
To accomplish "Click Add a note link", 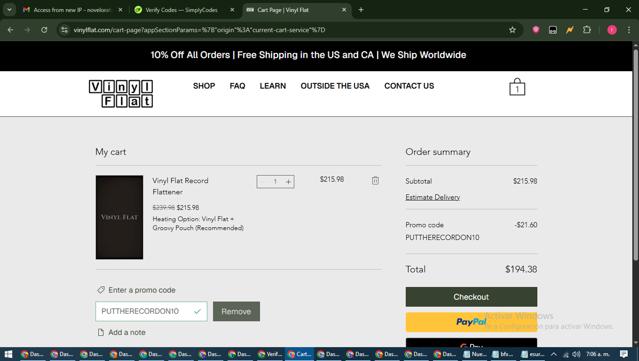I will click(x=127, y=332).
